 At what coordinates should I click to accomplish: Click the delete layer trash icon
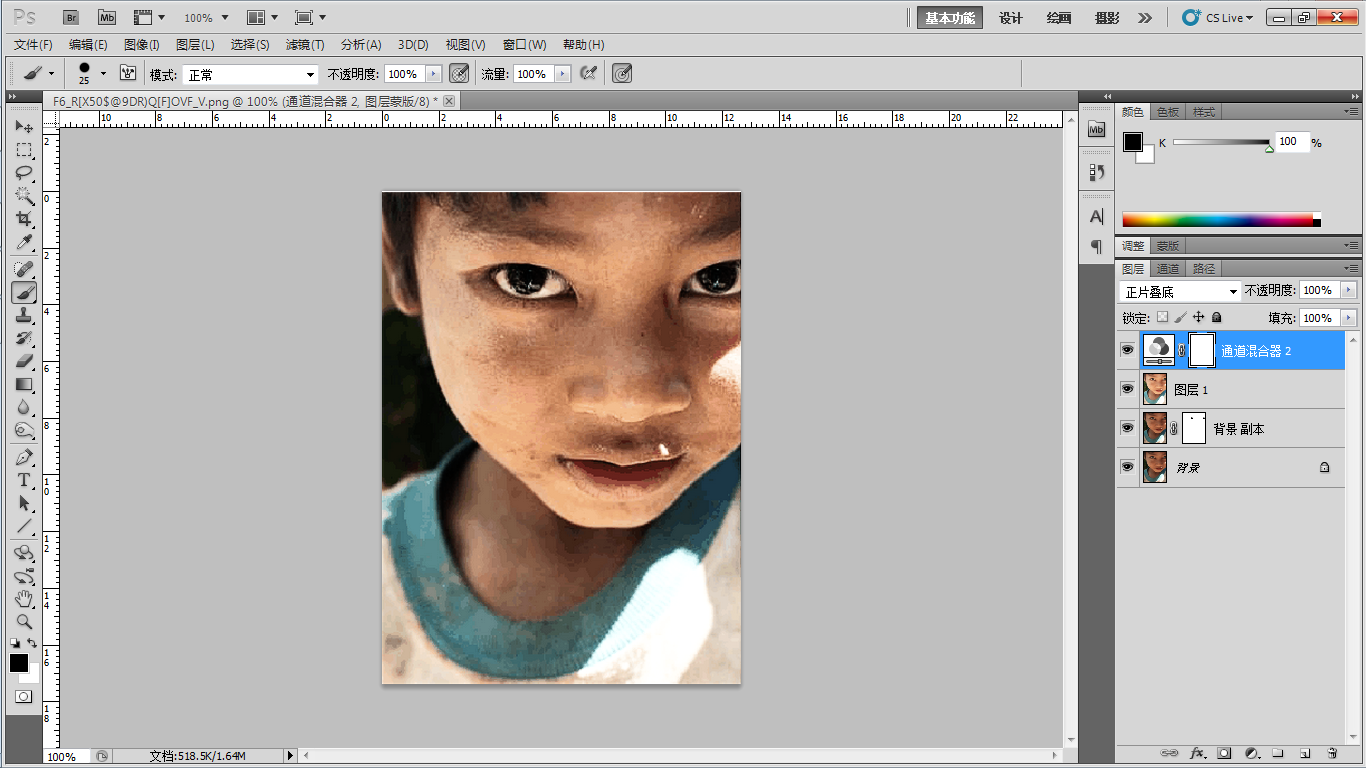pyautogui.click(x=1332, y=753)
